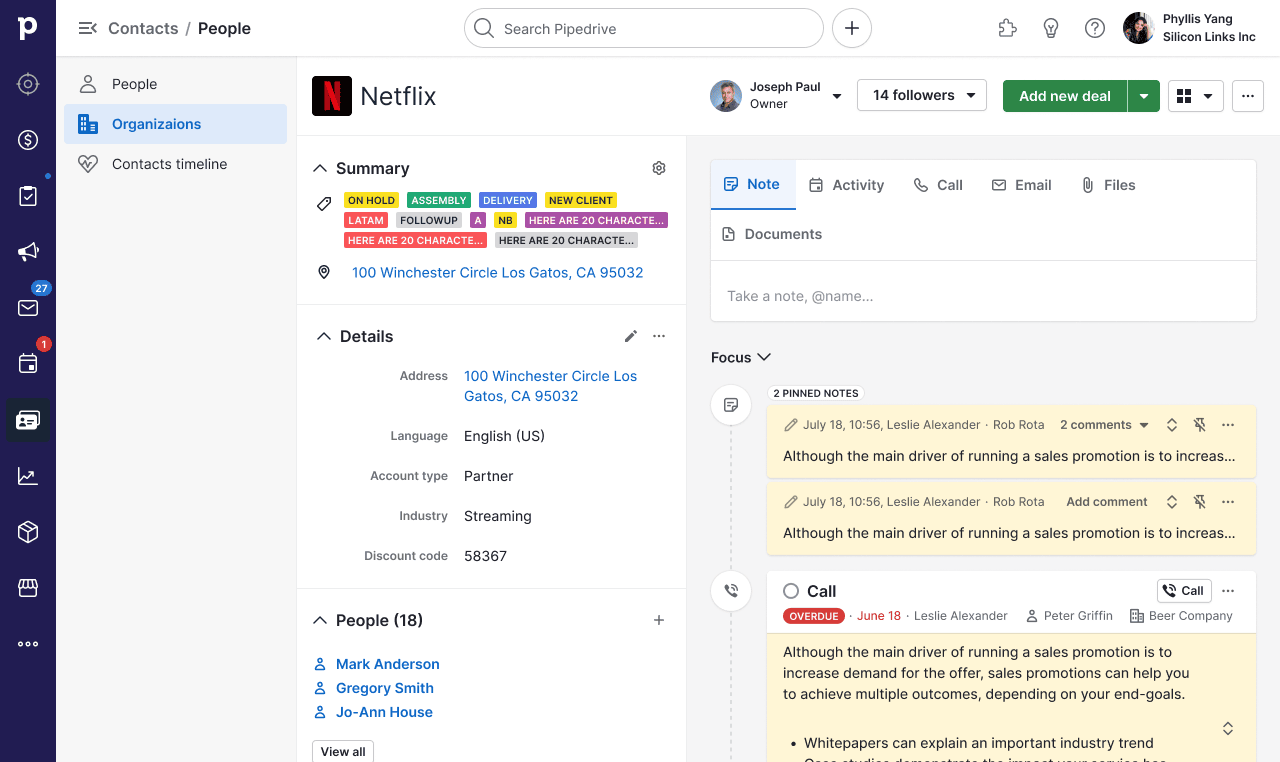Click the Pipedrive logo icon
The height and width of the screenshot is (762, 1280).
(x=28, y=28)
